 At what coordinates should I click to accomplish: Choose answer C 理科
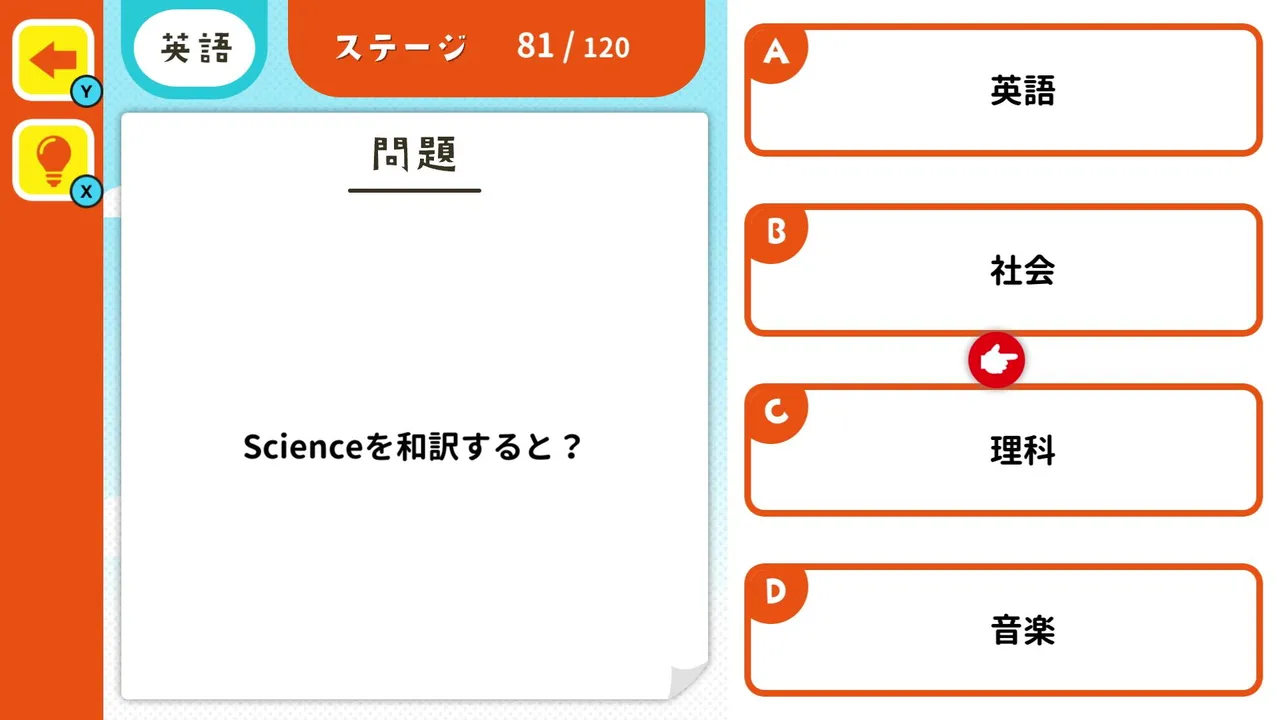[1003, 450]
